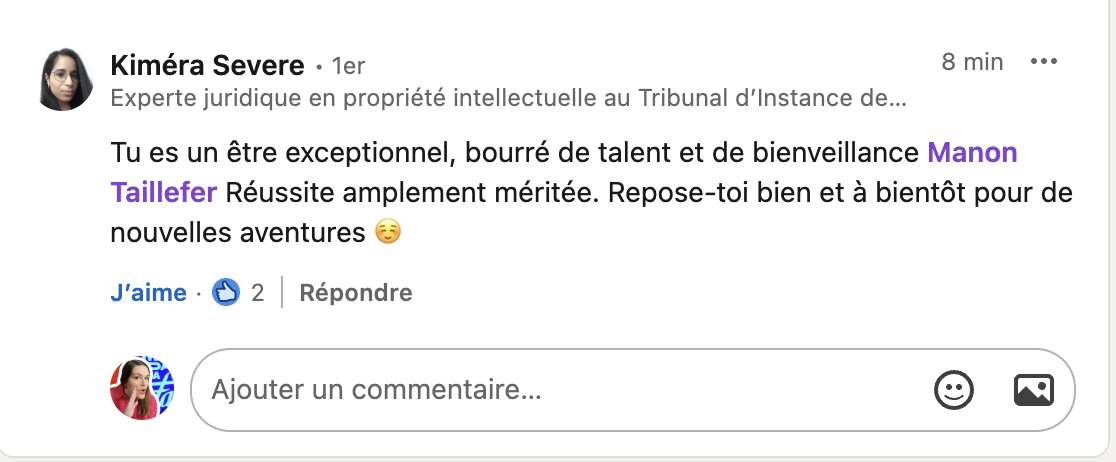Click the sentence Réussite amplement méritée
1116x462 pixels.
coord(413,192)
